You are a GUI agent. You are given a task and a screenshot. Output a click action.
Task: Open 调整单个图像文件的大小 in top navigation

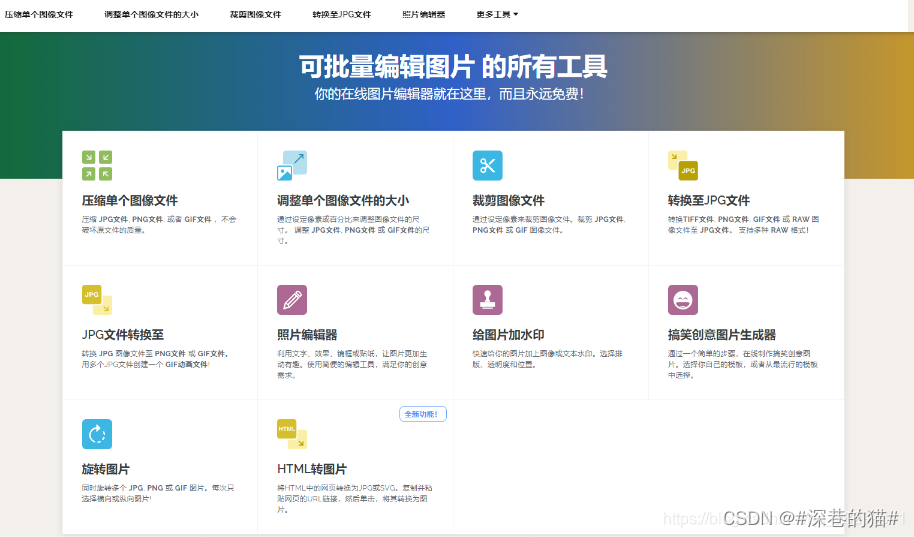[x=152, y=15]
